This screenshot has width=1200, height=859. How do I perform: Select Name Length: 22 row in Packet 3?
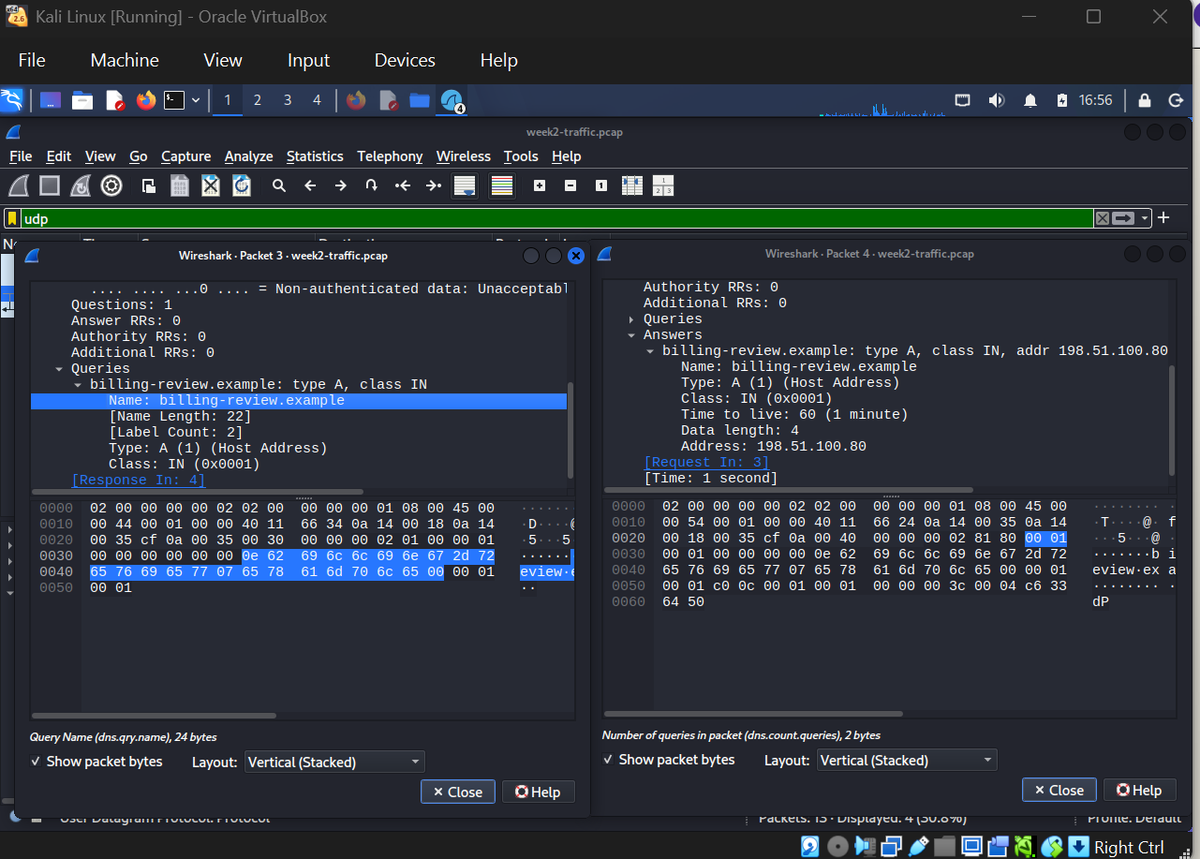299,417
